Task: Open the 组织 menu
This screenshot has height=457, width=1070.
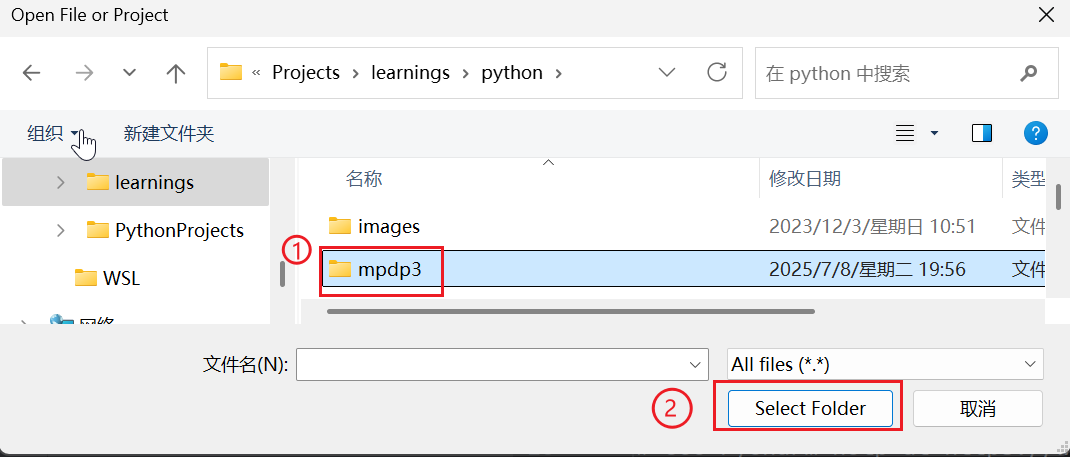Action: [53, 134]
